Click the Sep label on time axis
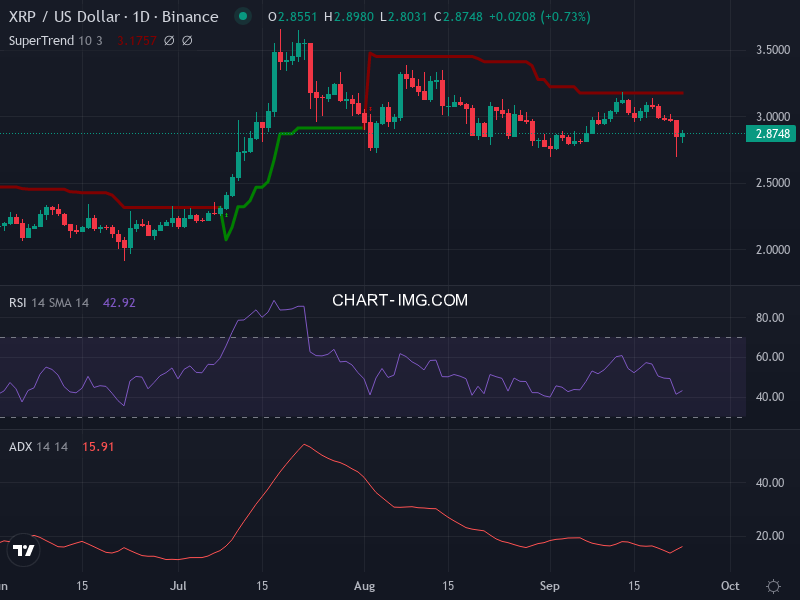The width and height of the screenshot is (800, 600). pos(549,586)
